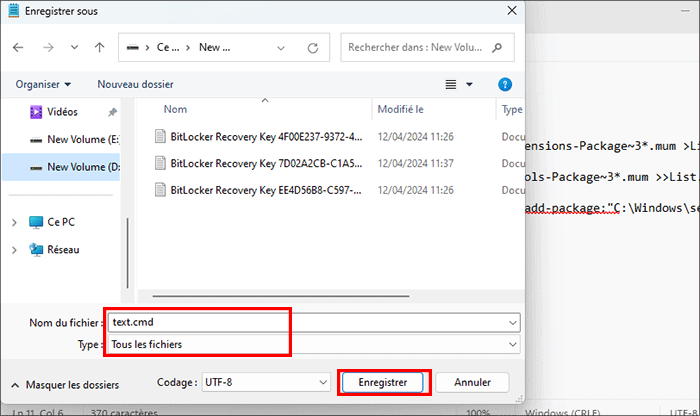
Task: Click the forward navigation arrow
Action: click(x=46, y=47)
